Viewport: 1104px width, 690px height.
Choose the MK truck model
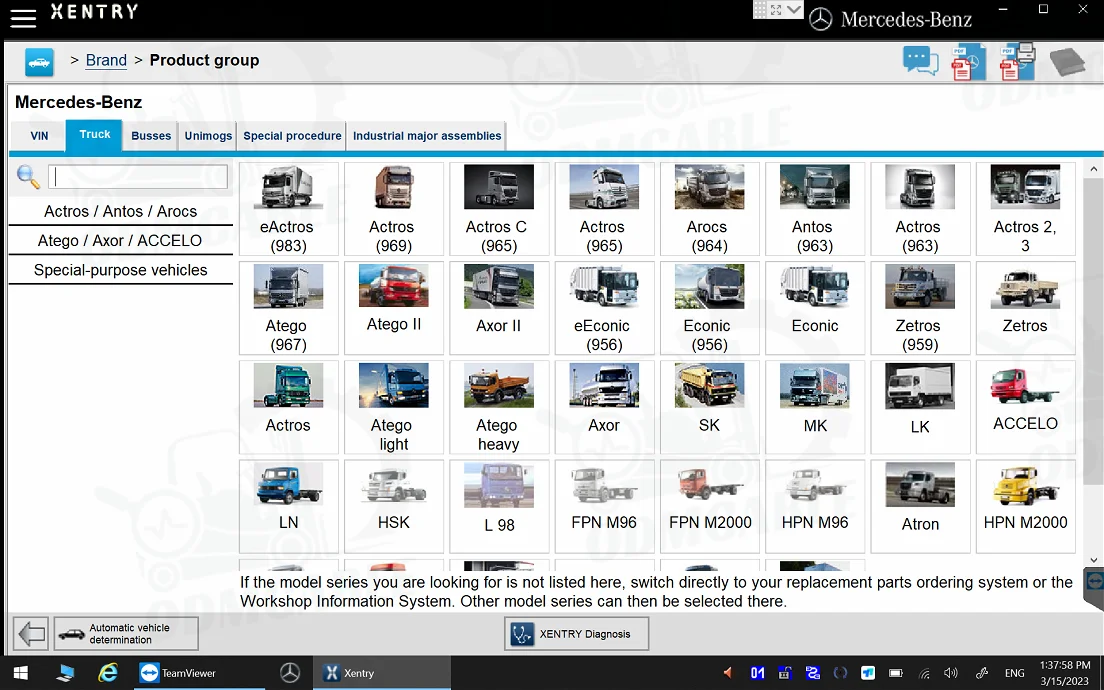[x=815, y=407]
